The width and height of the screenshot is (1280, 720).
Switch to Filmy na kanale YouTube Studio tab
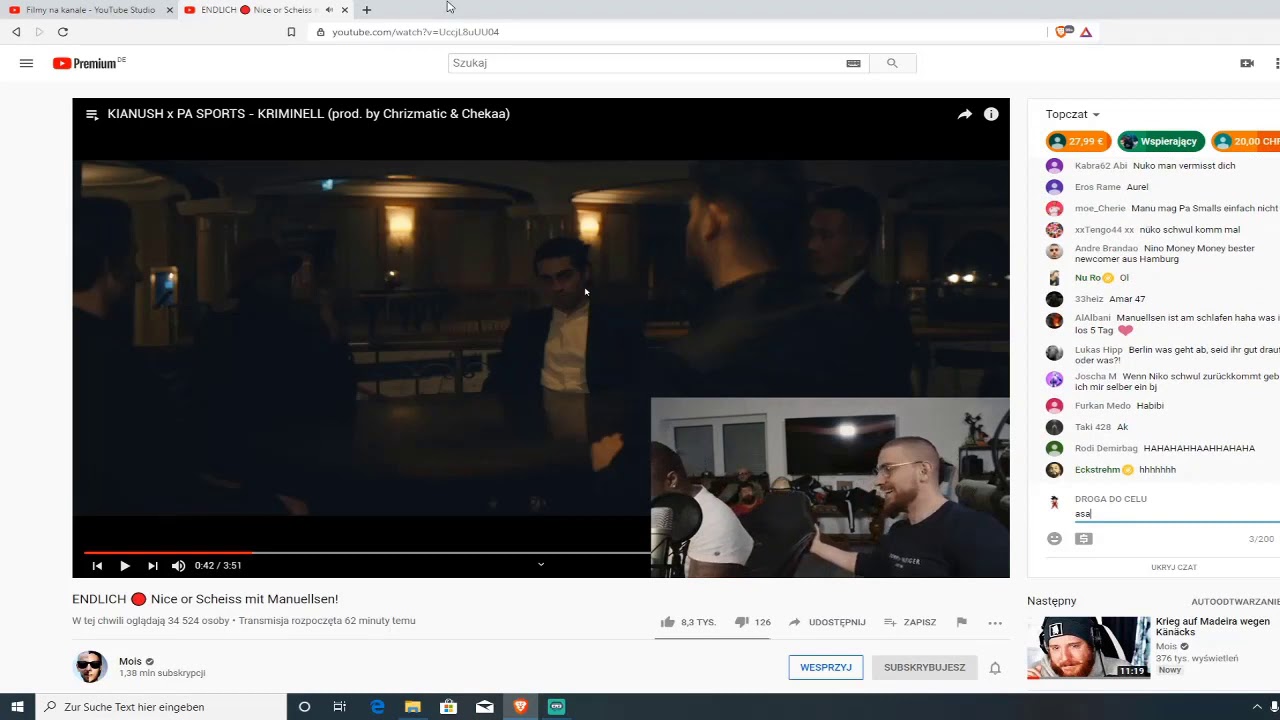89,10
